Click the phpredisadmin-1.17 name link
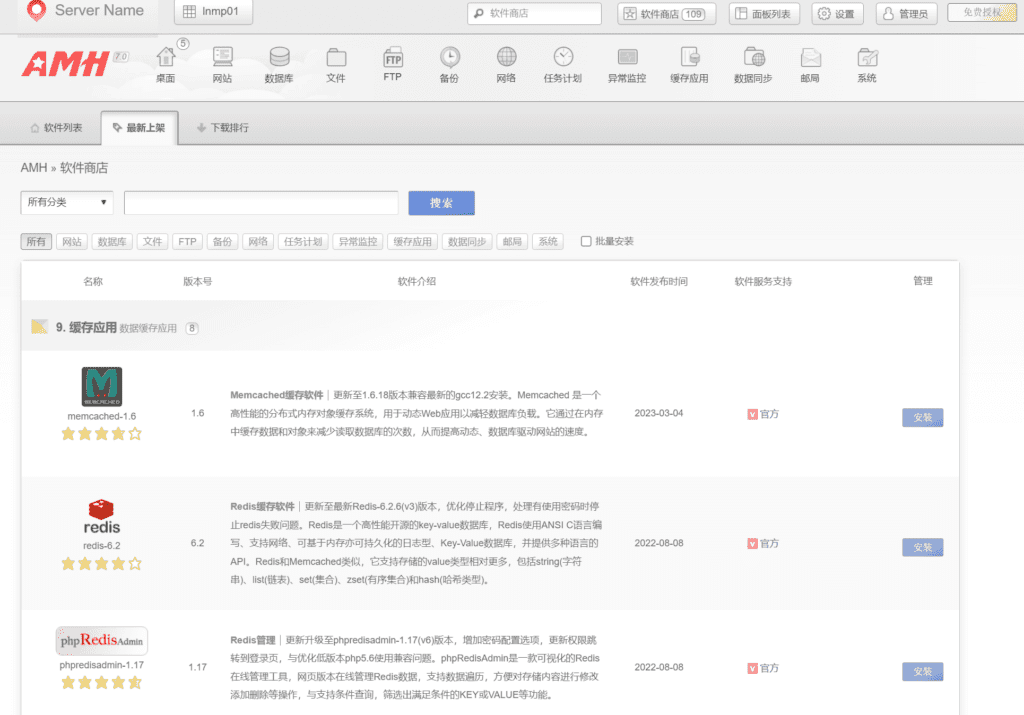Viewport: 1024px width, 715px height. click(x=102, y=665)
